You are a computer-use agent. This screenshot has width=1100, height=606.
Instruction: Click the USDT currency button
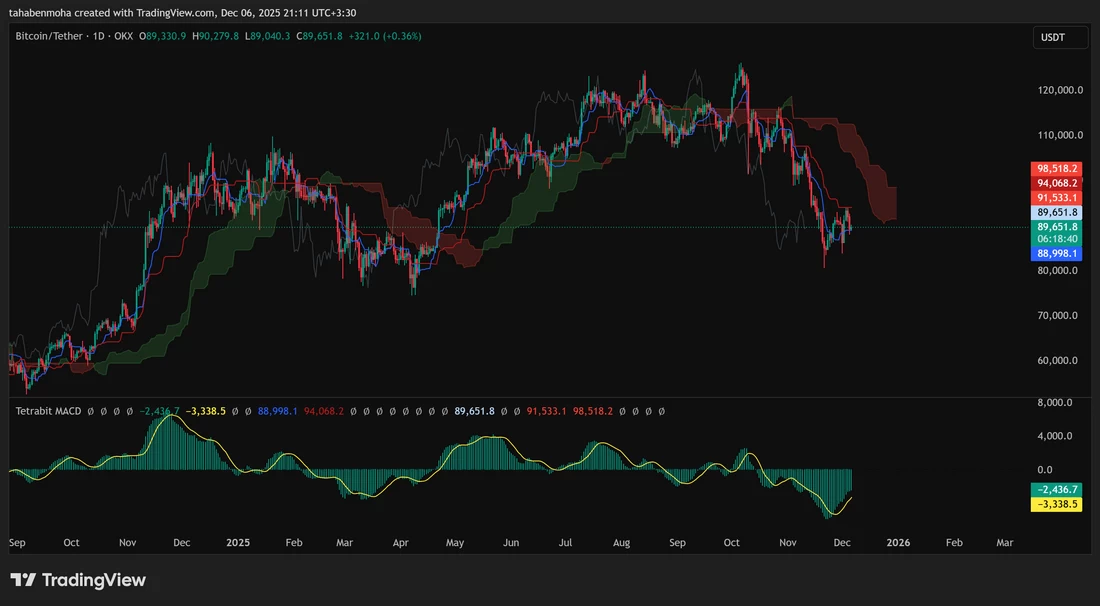[1060, 37]
